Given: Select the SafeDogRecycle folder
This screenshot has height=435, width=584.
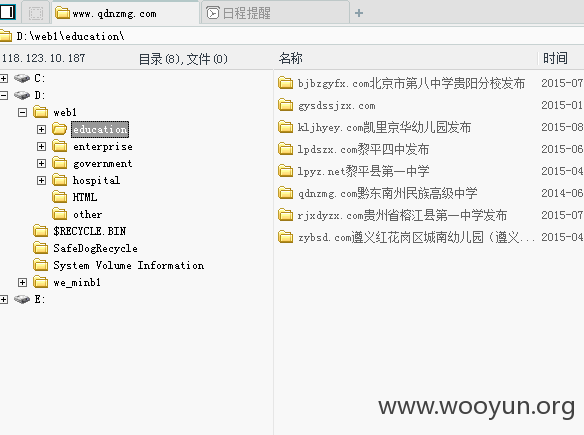Looking at the screenshot, I should pos(95,248).
